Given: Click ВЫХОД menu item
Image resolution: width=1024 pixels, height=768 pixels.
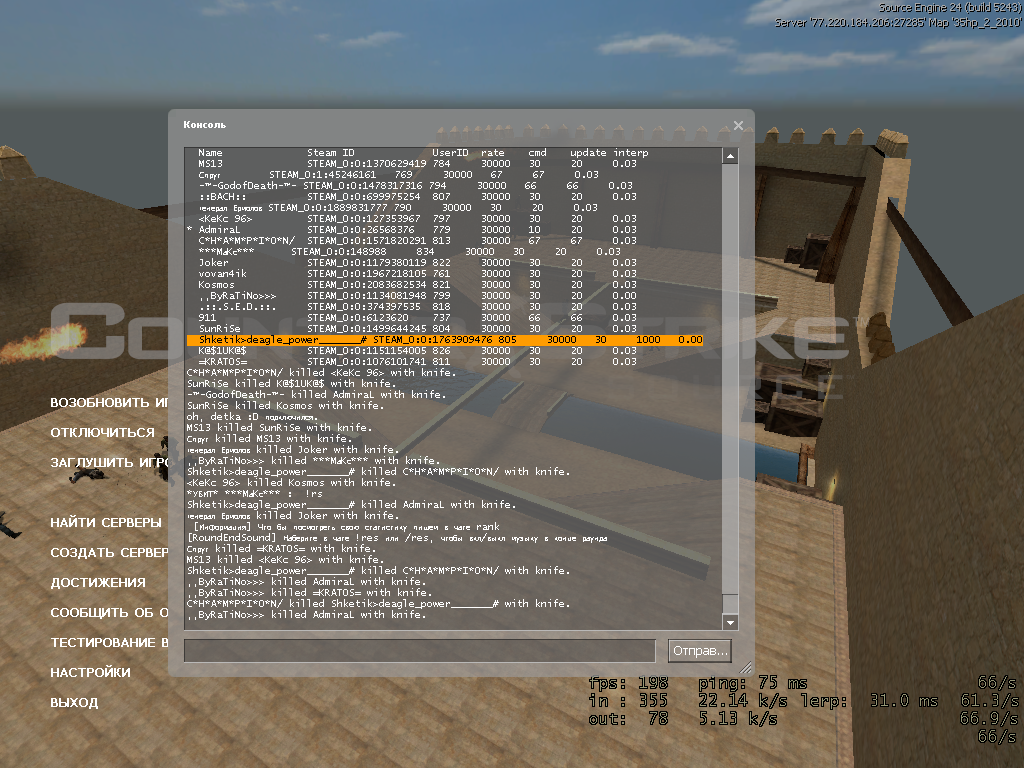Looking at the screenshot, I should point(74,703).
